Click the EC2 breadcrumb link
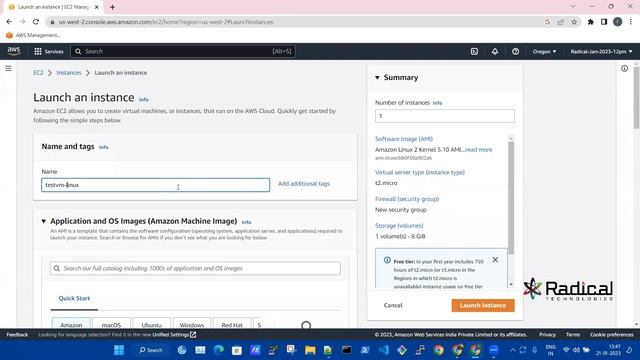640x360 pixels. click(38, 73)
